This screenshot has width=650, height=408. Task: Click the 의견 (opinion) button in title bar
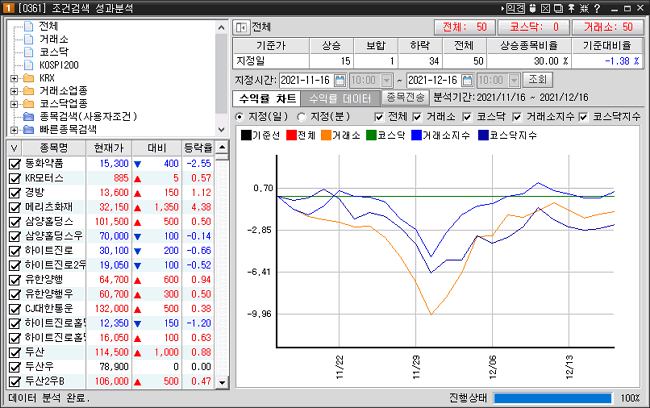click(x=515, y=8)
